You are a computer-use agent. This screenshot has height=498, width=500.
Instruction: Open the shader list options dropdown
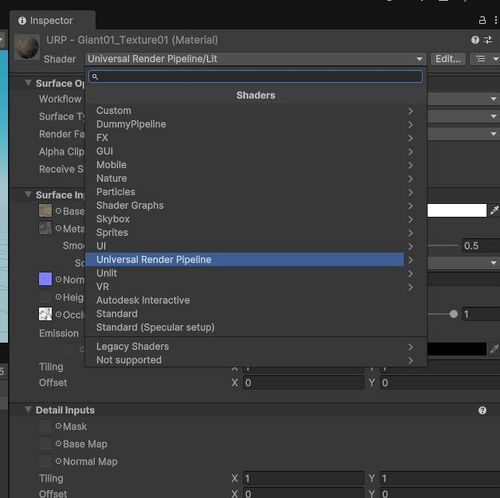pos(486,59)
